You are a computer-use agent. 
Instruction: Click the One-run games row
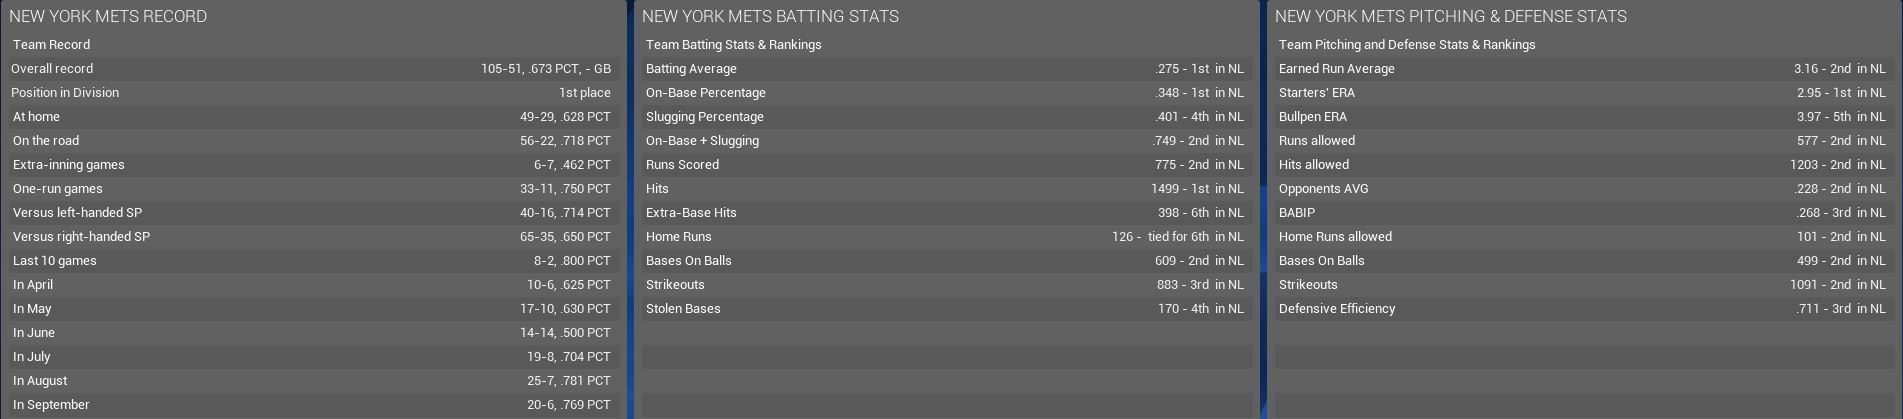click(x=310, y=189)
